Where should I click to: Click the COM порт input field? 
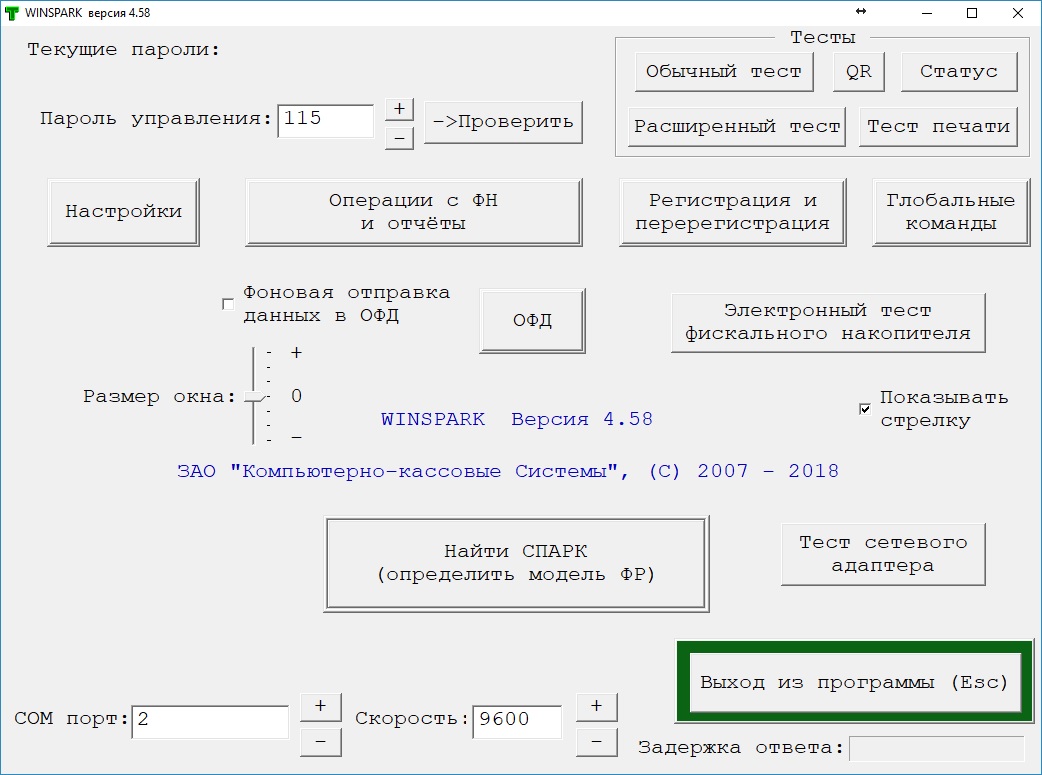click(210, 722)
